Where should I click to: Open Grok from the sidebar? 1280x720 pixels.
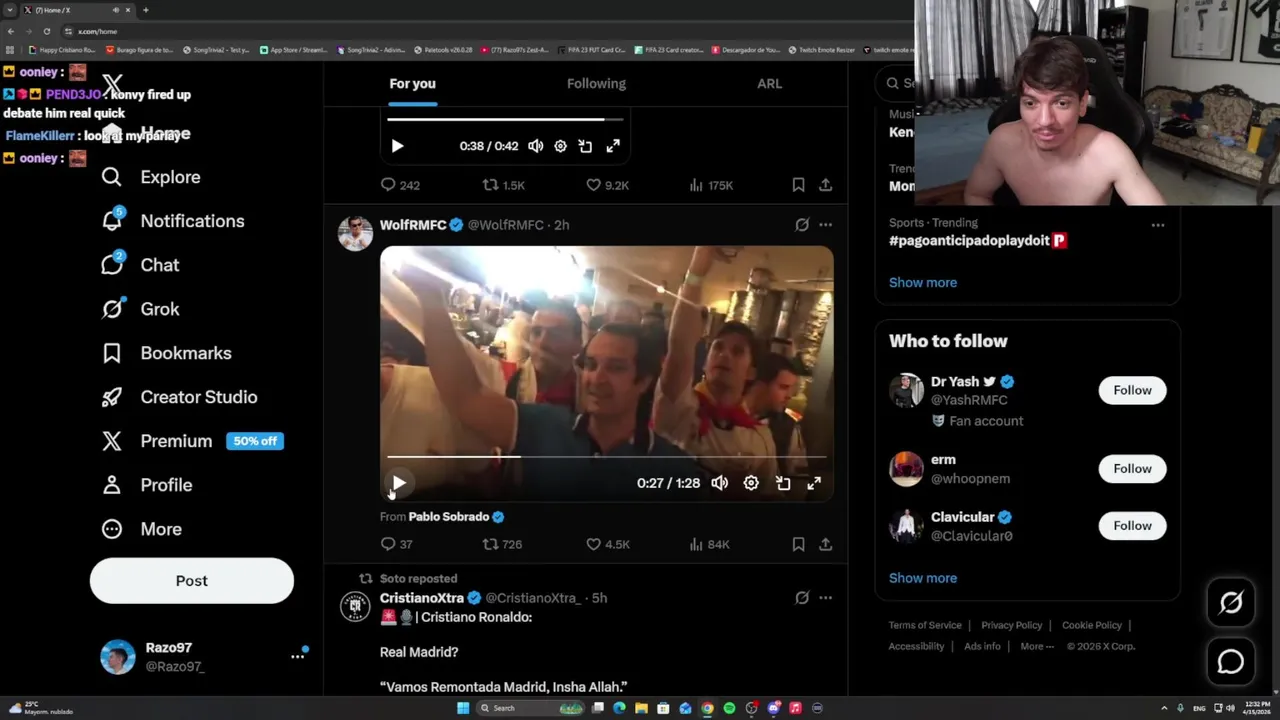click(x=139, y=309)
